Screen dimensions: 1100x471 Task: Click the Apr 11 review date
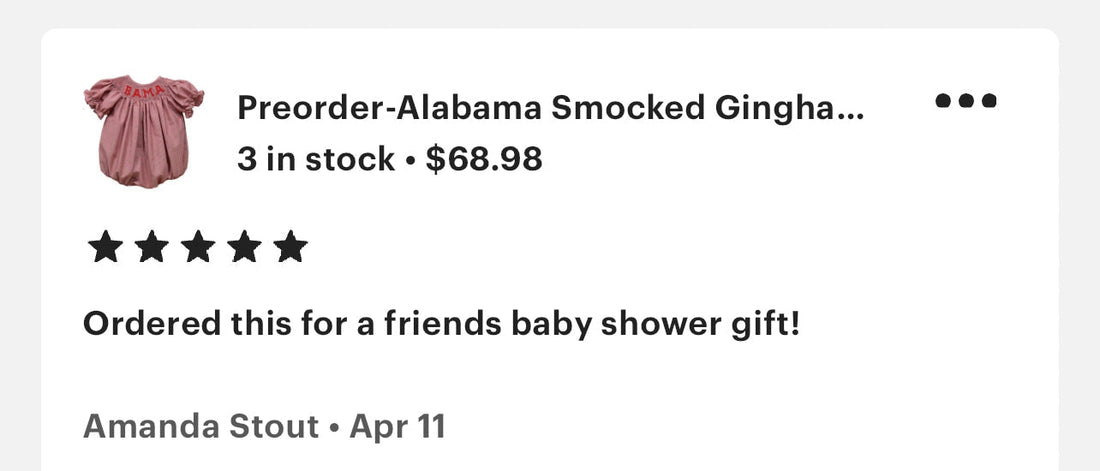[397, 426]
